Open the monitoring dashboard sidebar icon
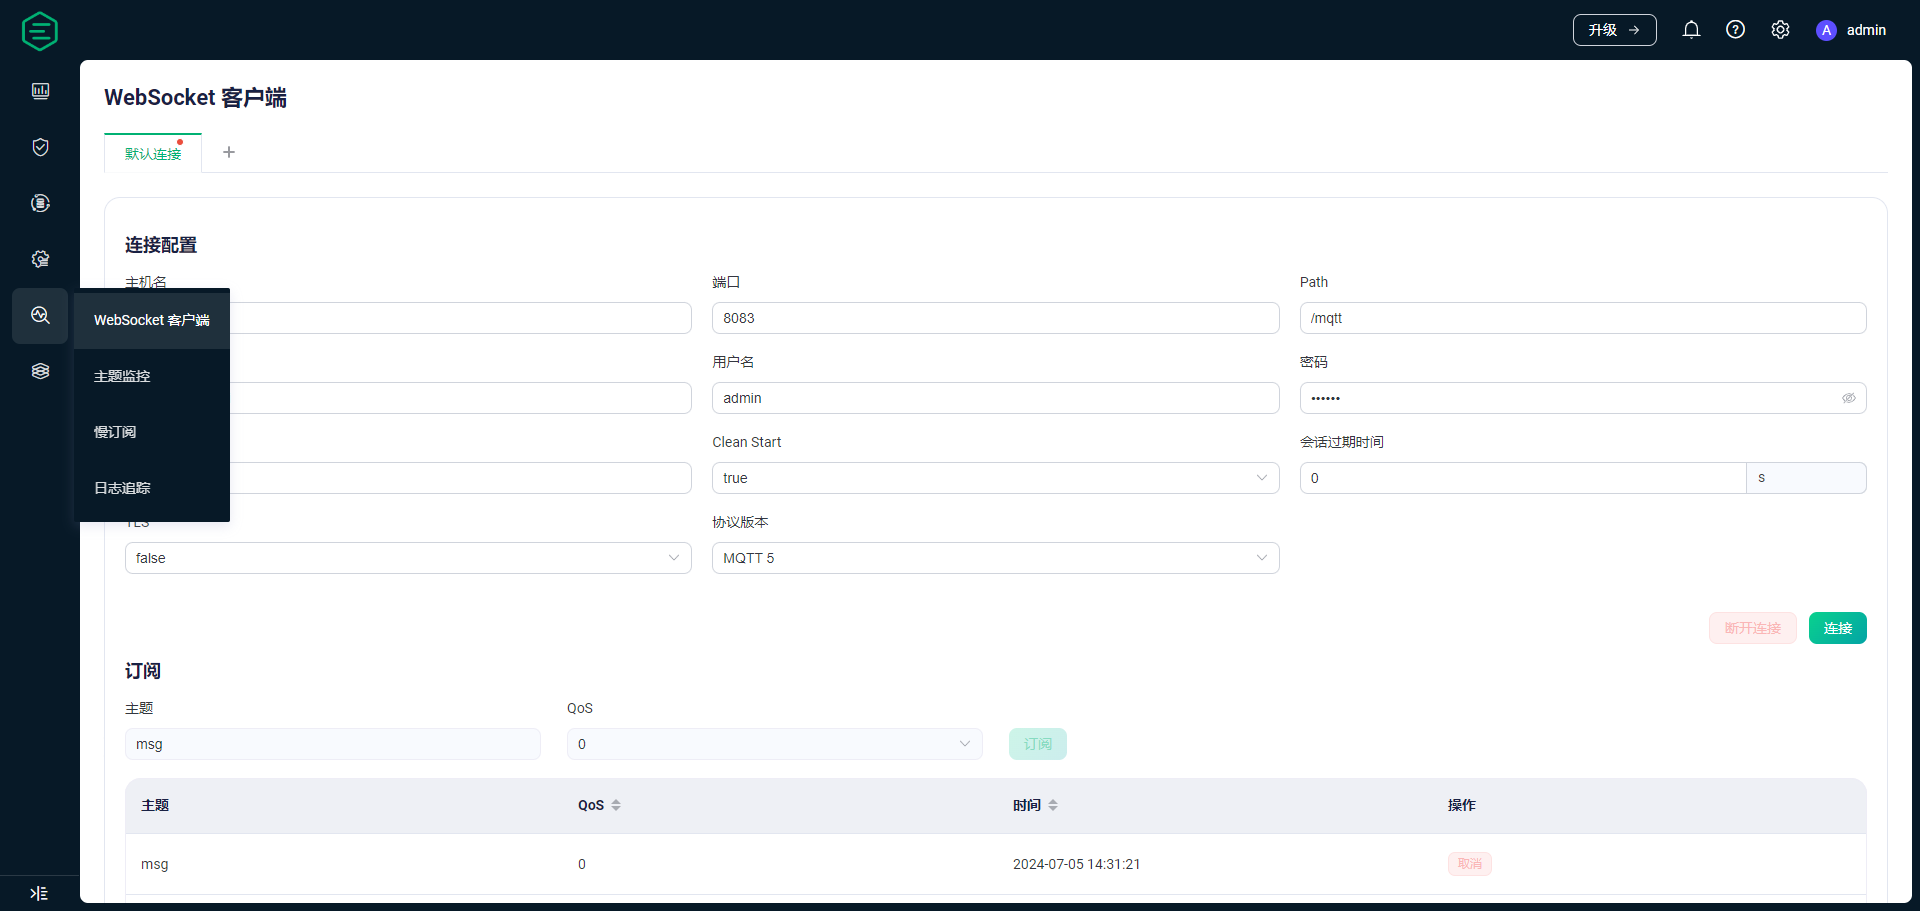The image size is (1920, 911). click(40, 91)
